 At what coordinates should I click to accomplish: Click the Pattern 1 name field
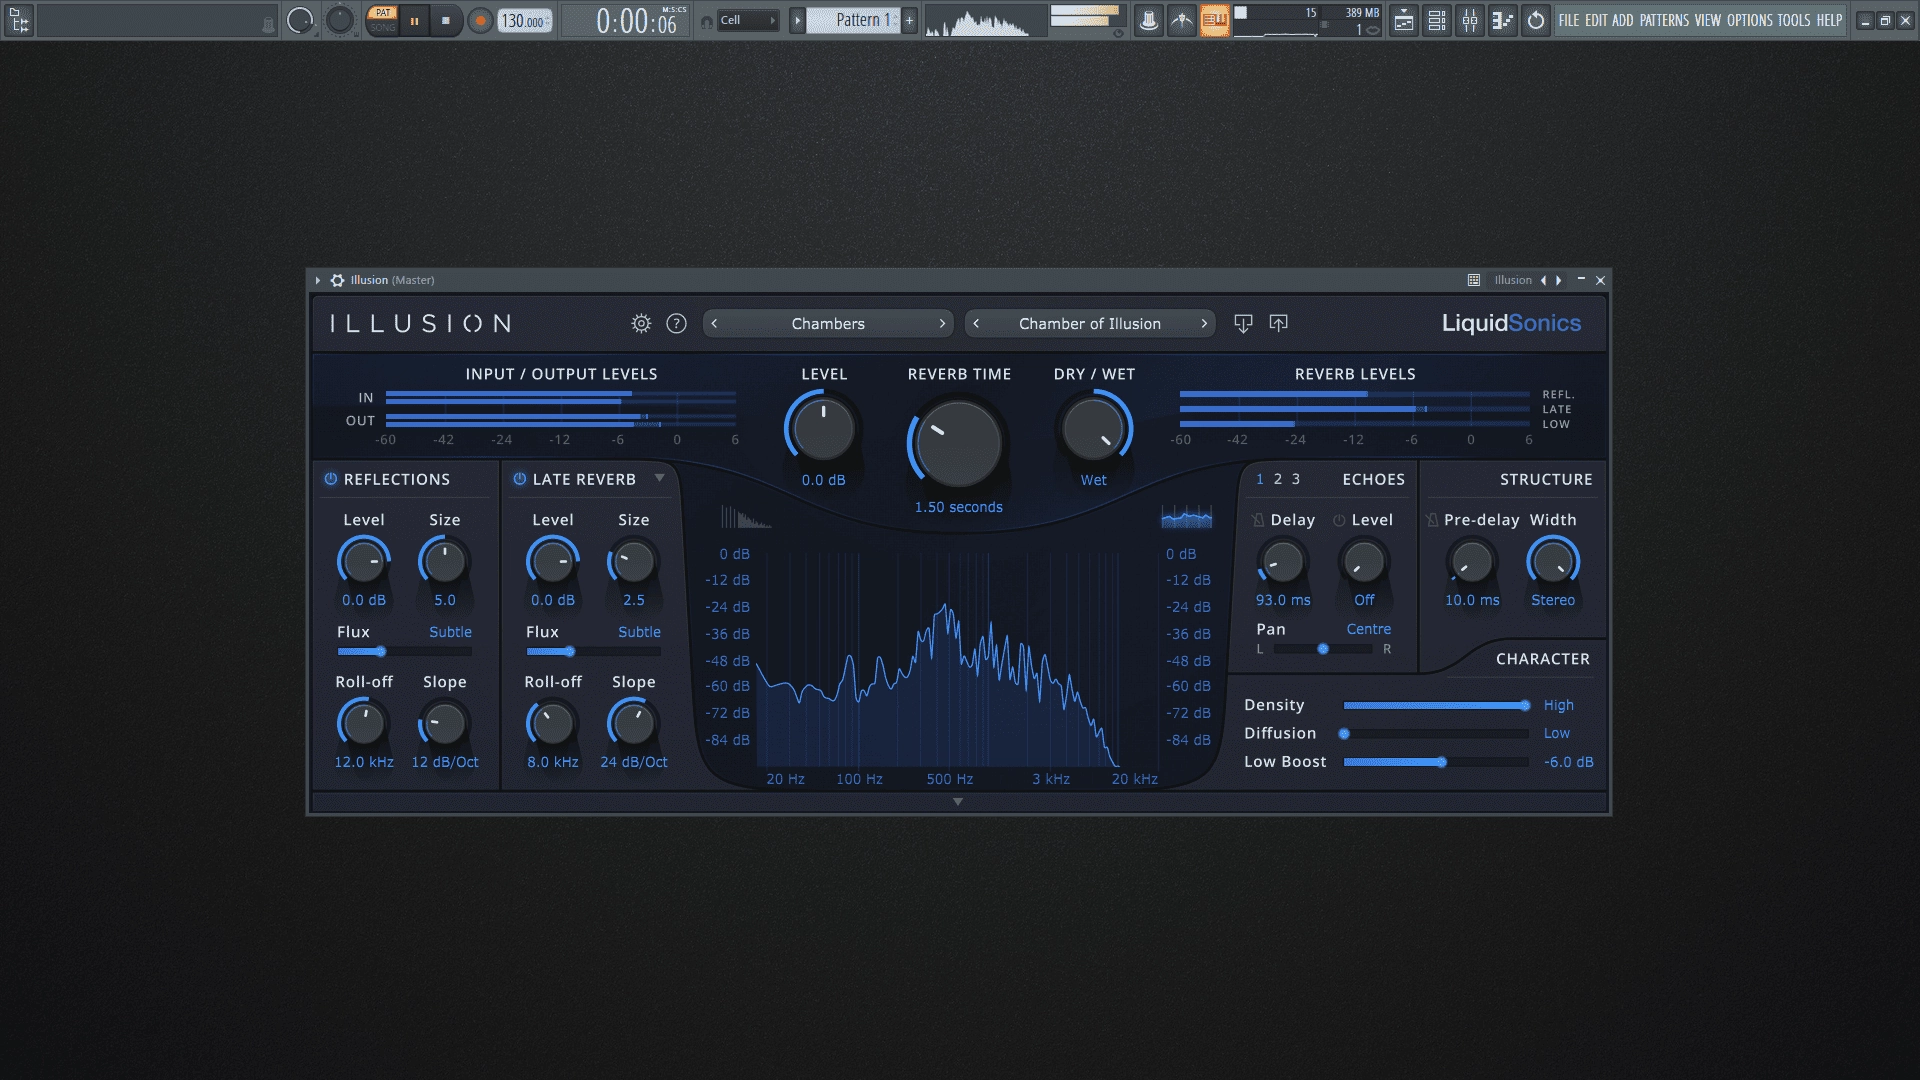point(854,20)
